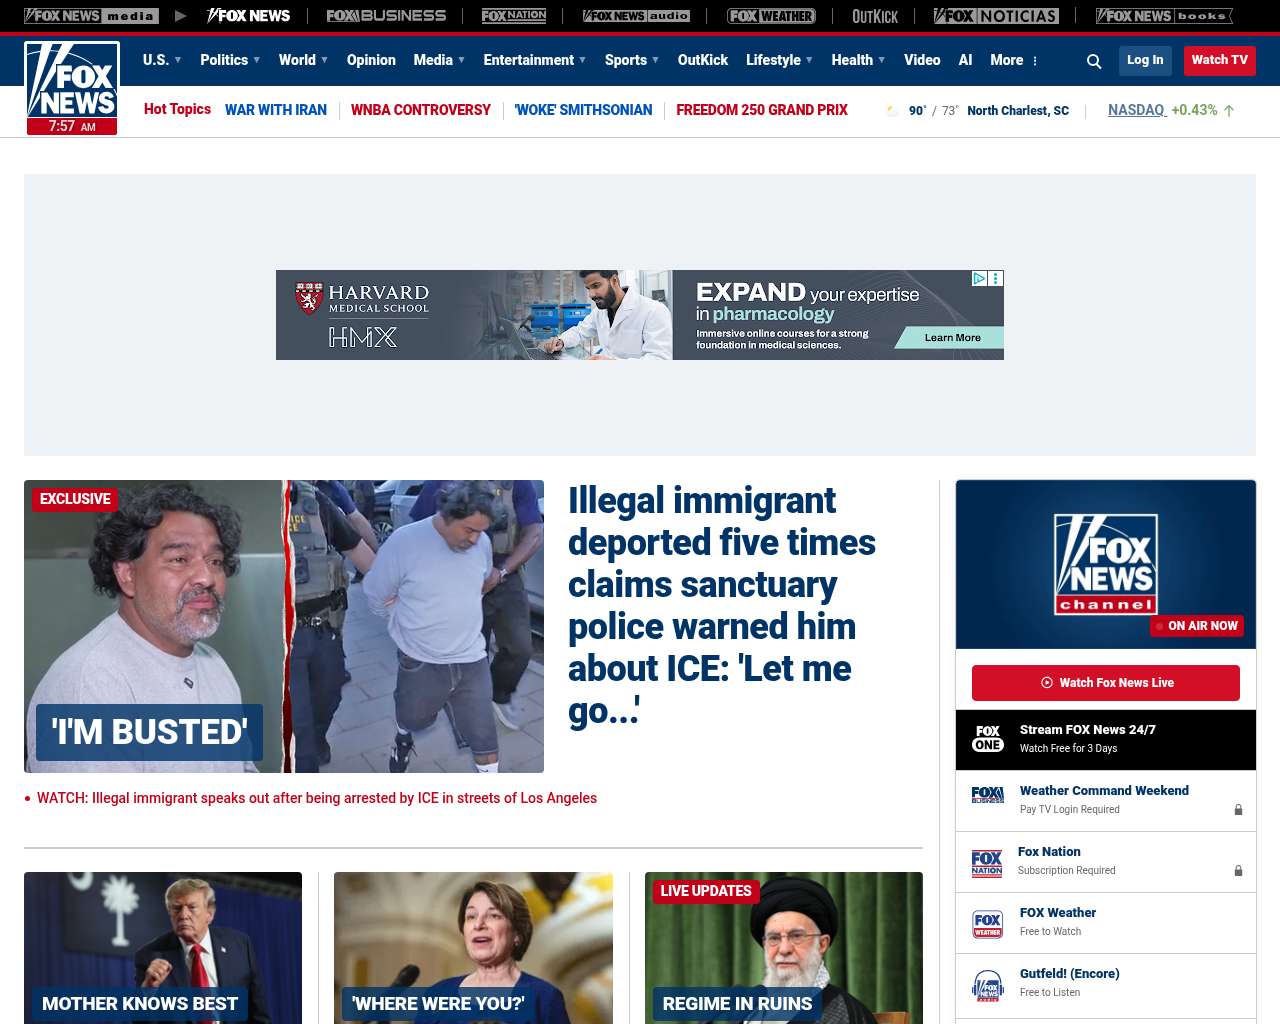Open WNBA CONTROVERSY hot topic
The width and height of the screenshot is (1280, 1024).
(421, 110)
